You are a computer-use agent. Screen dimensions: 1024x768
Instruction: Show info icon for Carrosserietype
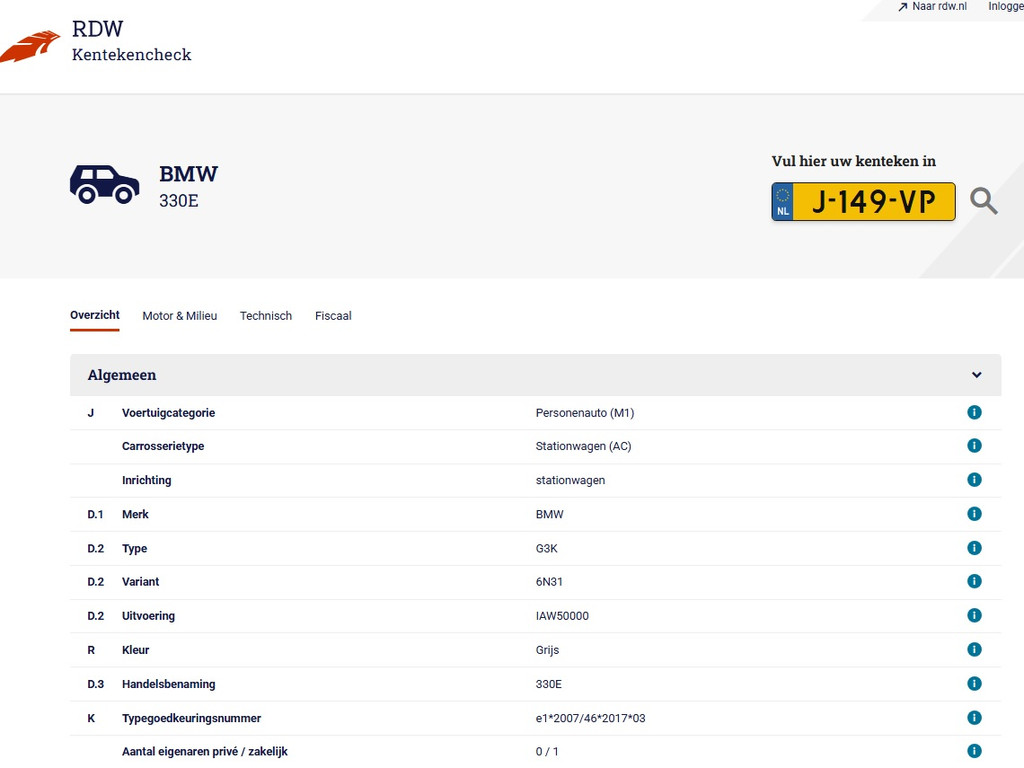tap(974, 446)
